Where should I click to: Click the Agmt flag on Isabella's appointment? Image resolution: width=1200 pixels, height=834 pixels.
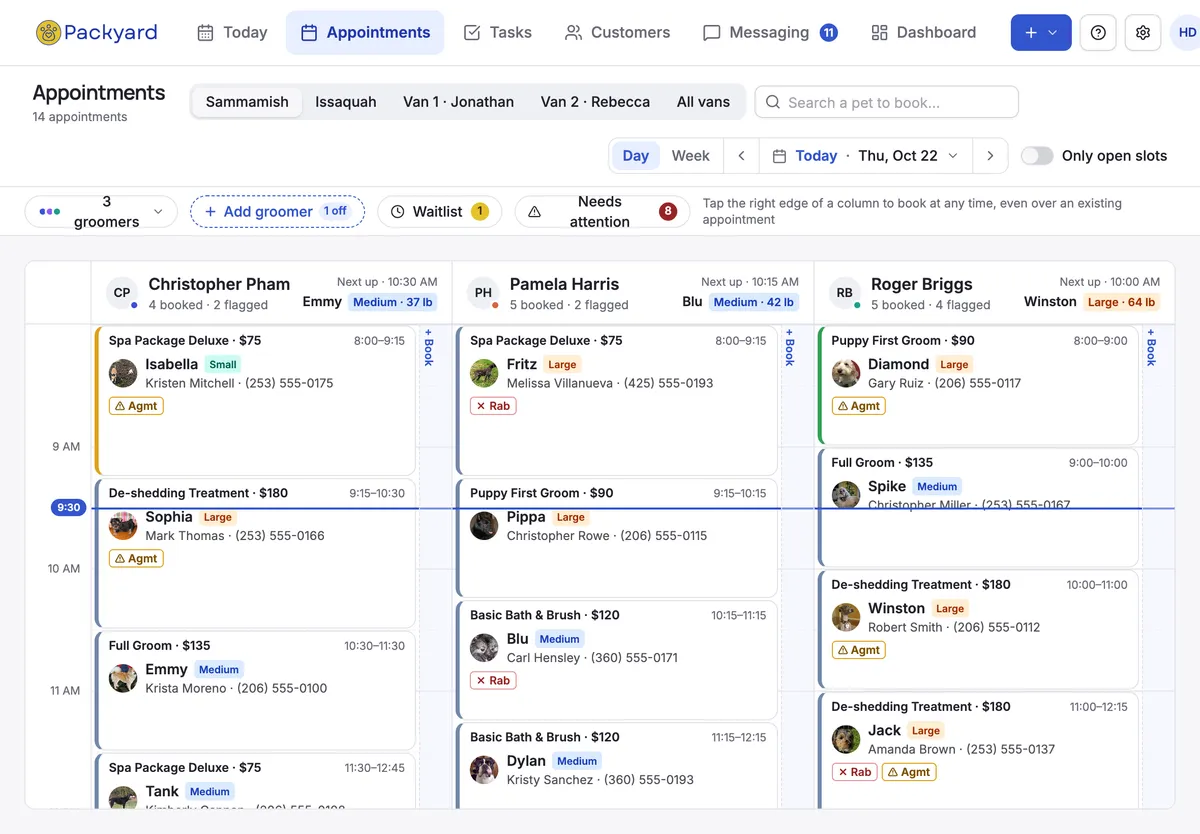coord(136,406)
